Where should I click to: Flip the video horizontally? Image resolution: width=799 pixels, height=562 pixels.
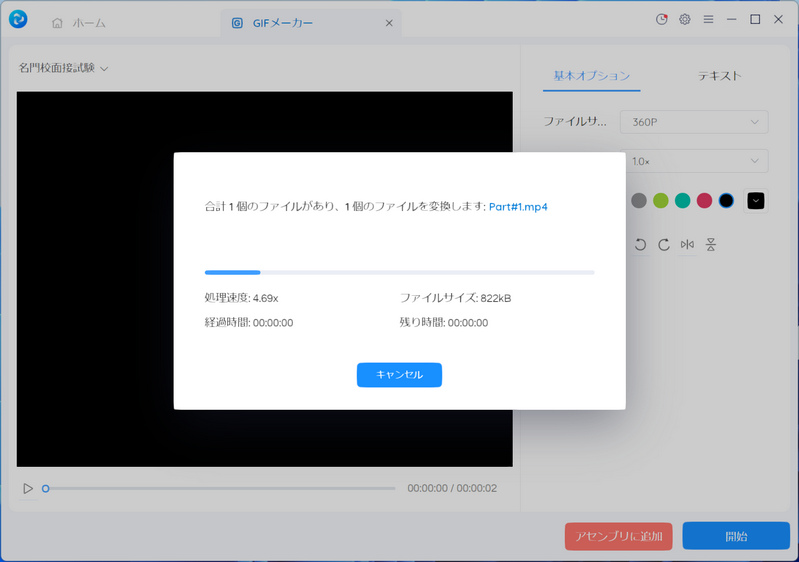[687, 245]
